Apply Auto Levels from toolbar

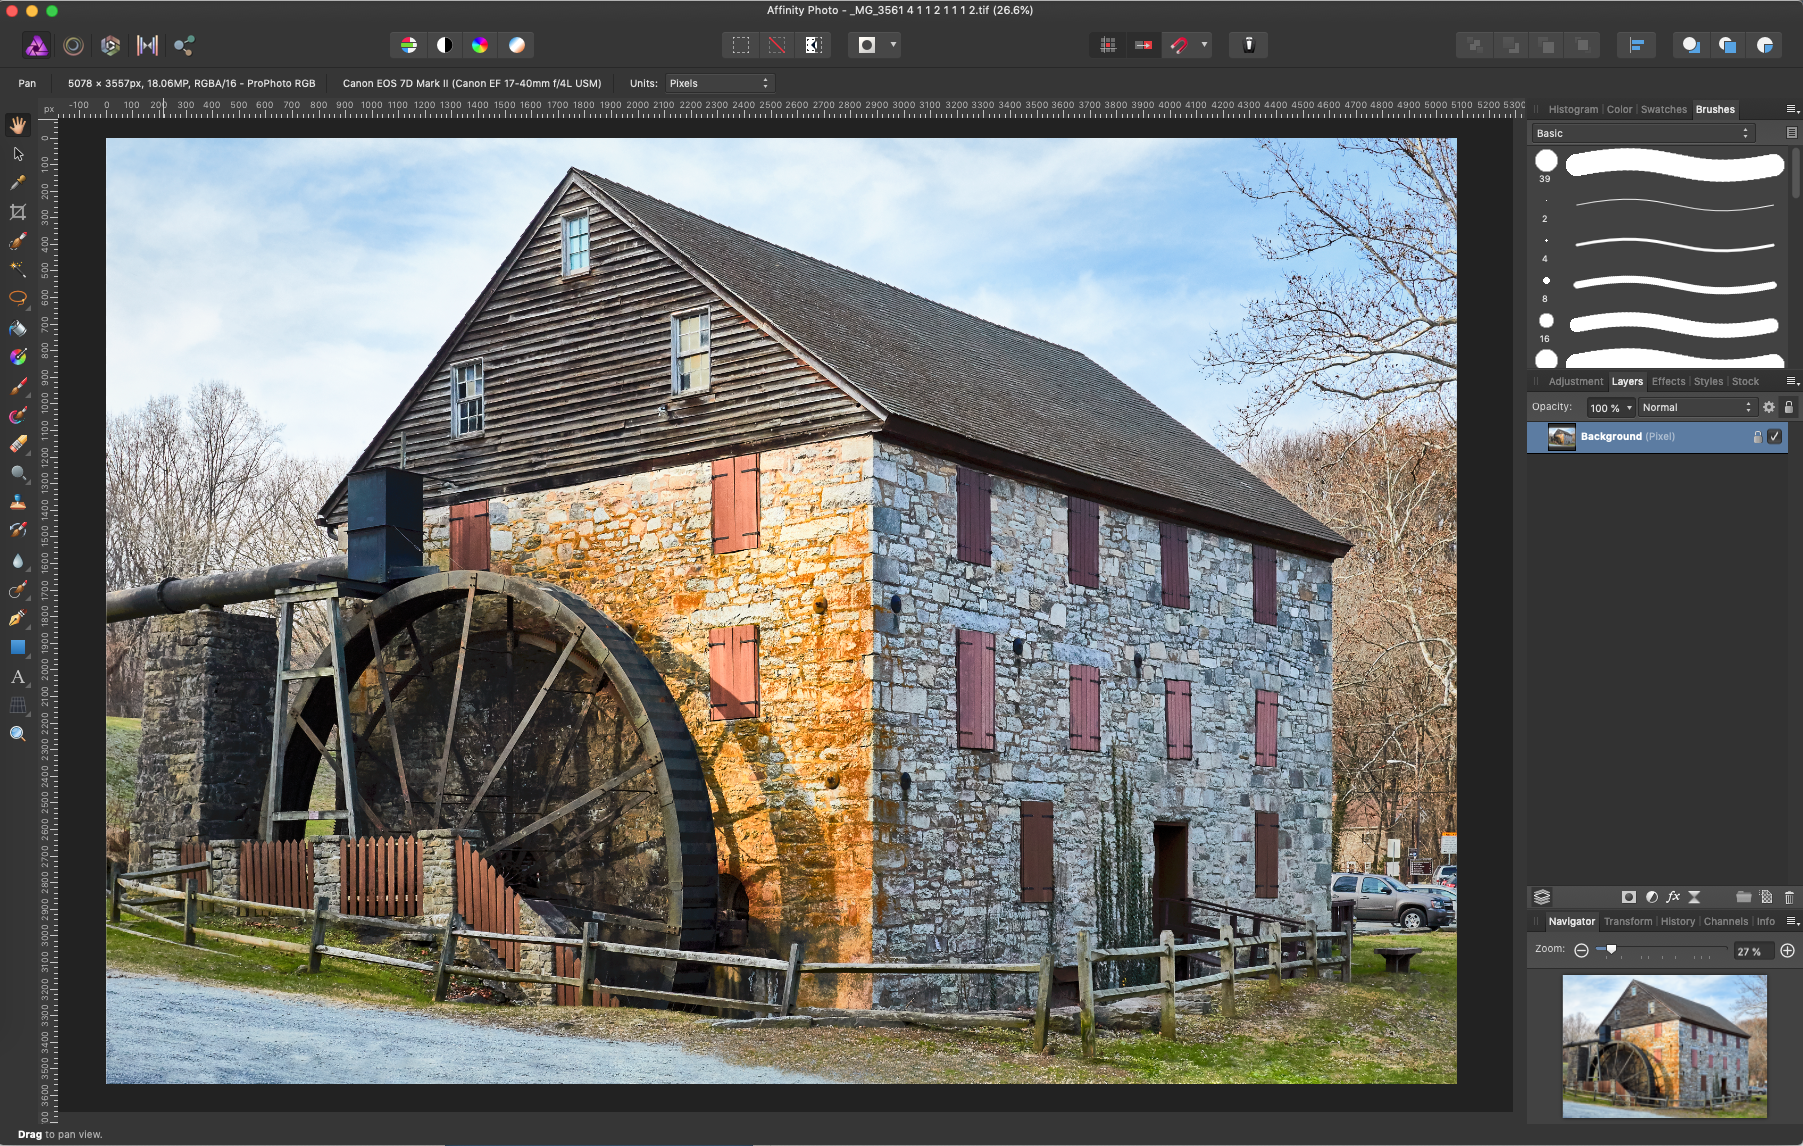409,45
